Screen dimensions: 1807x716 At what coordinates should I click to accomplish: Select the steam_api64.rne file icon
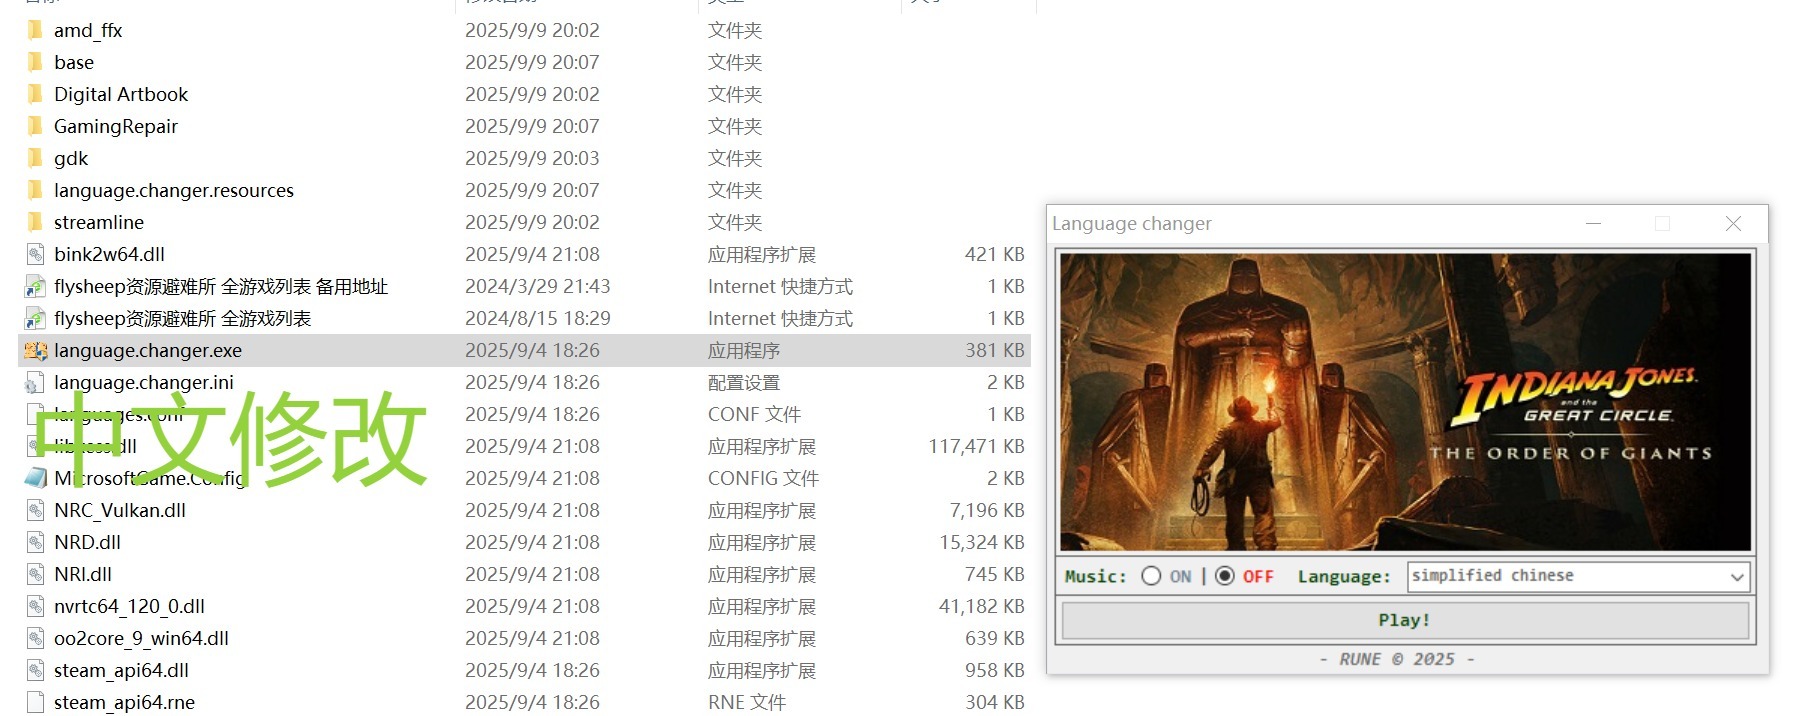click(x=36, y=703)
